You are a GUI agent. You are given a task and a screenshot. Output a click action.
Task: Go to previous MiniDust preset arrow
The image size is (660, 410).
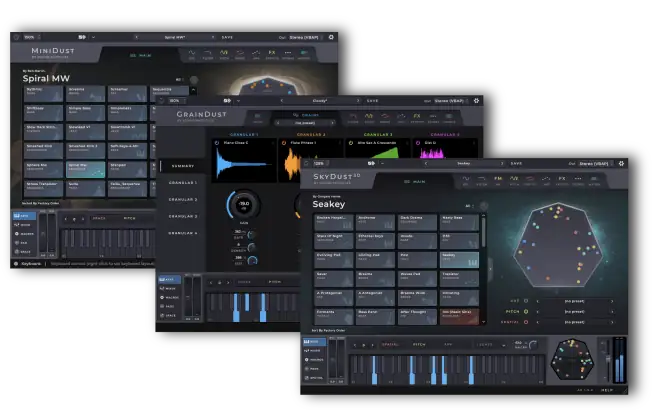[x=136, y=37]
